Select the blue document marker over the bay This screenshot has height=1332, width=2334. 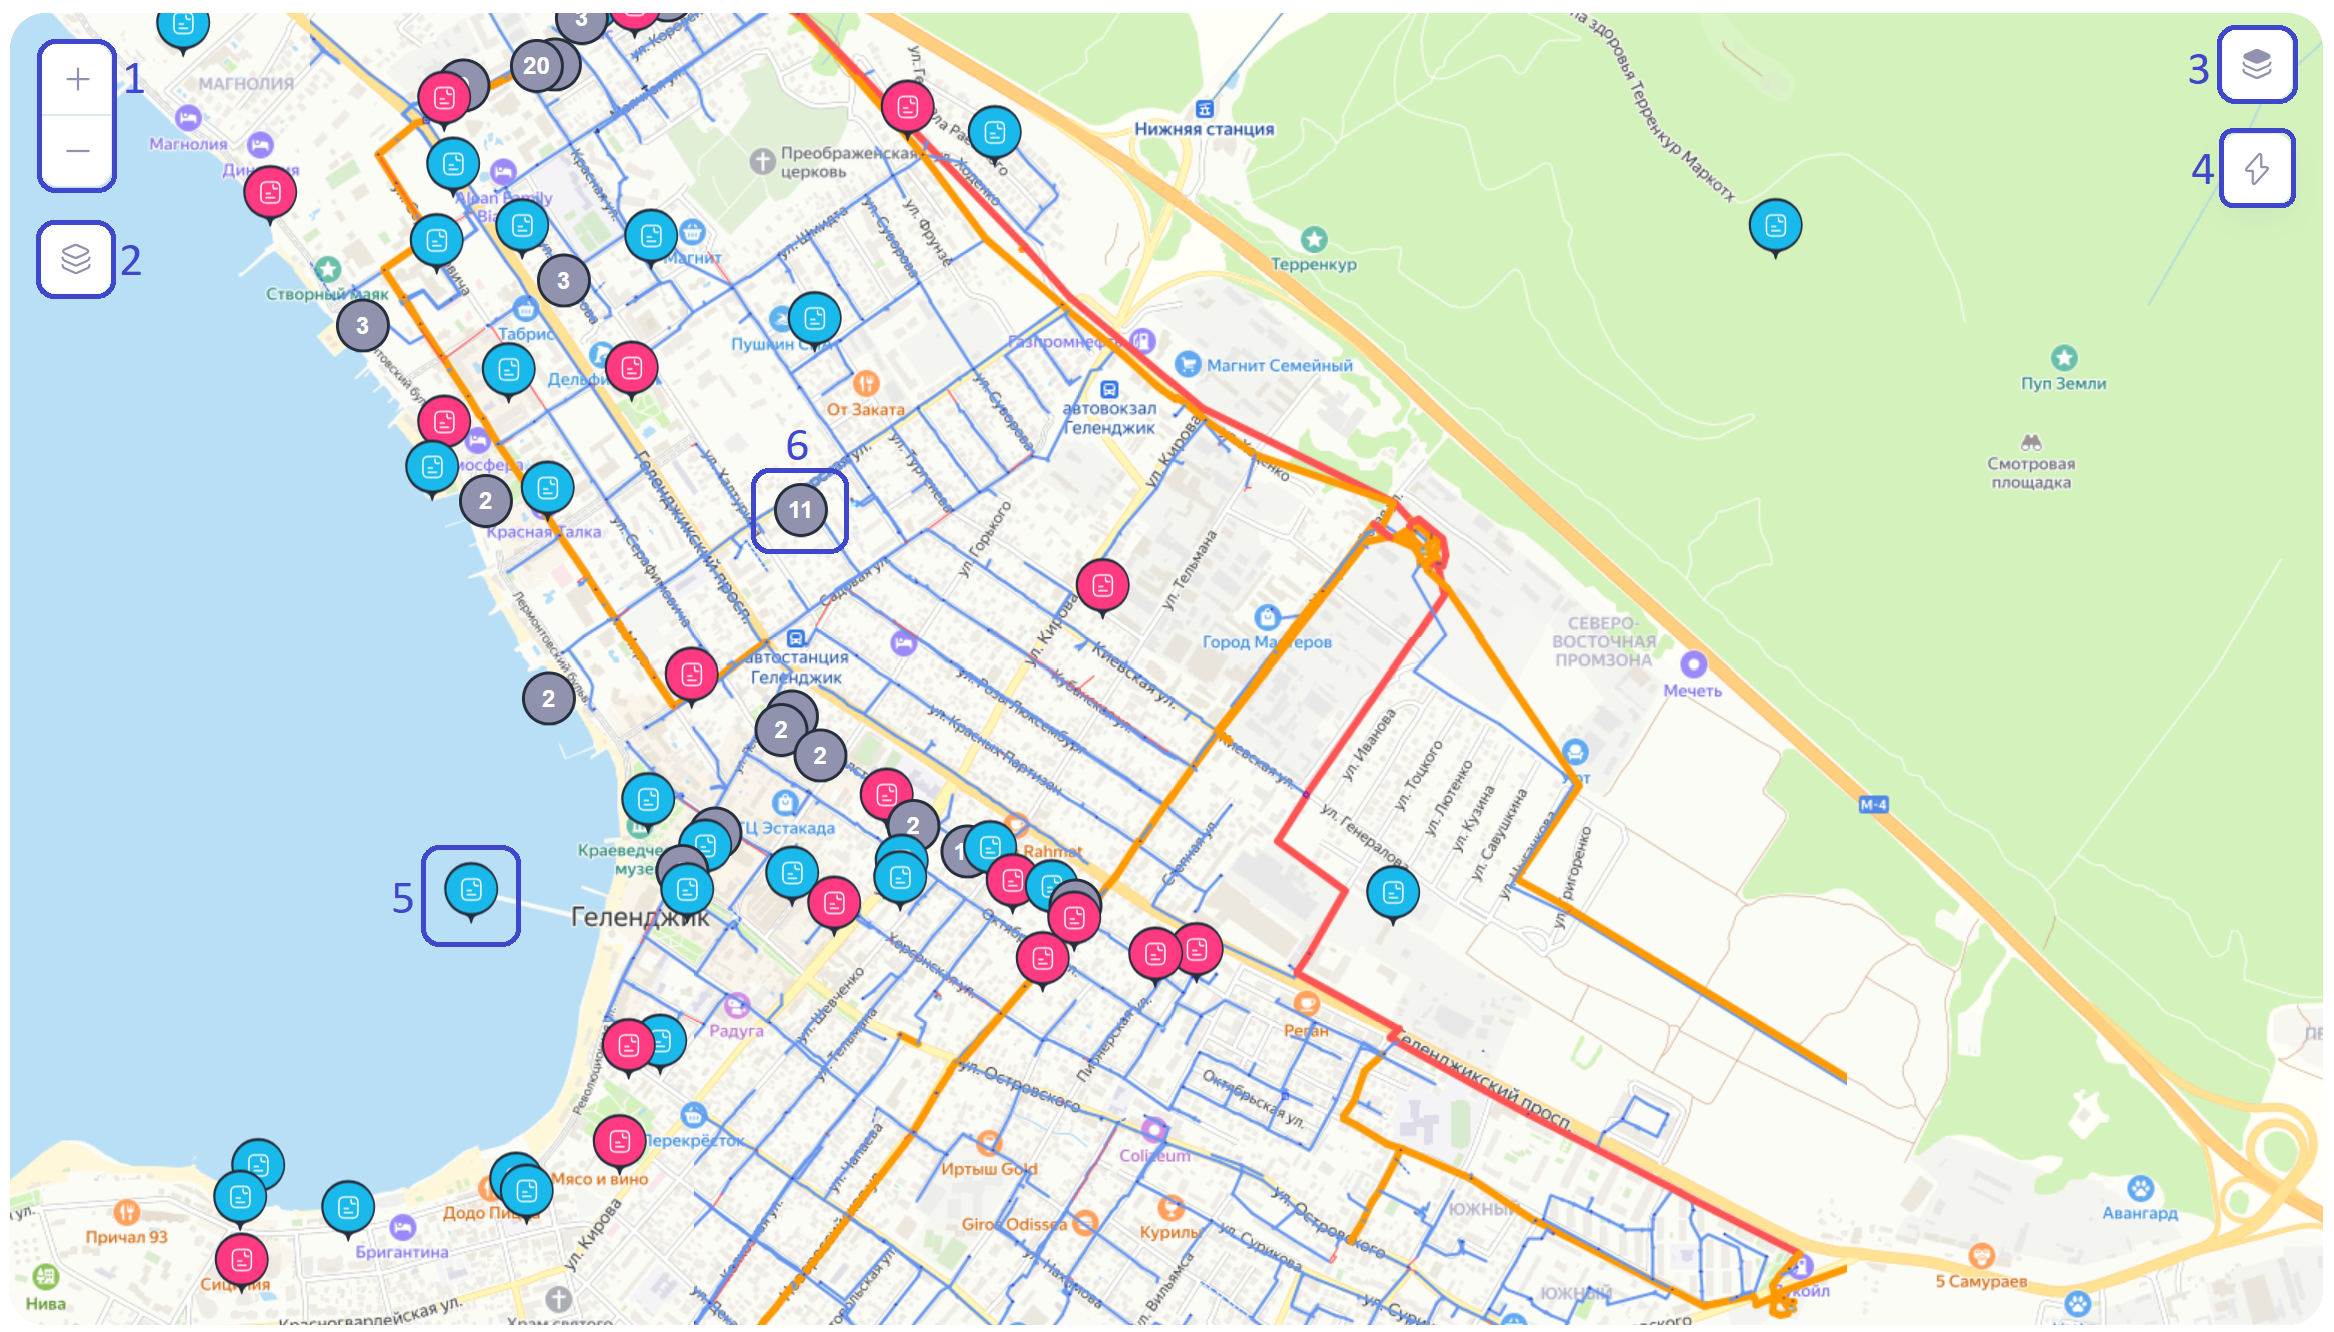click(471, 889)
